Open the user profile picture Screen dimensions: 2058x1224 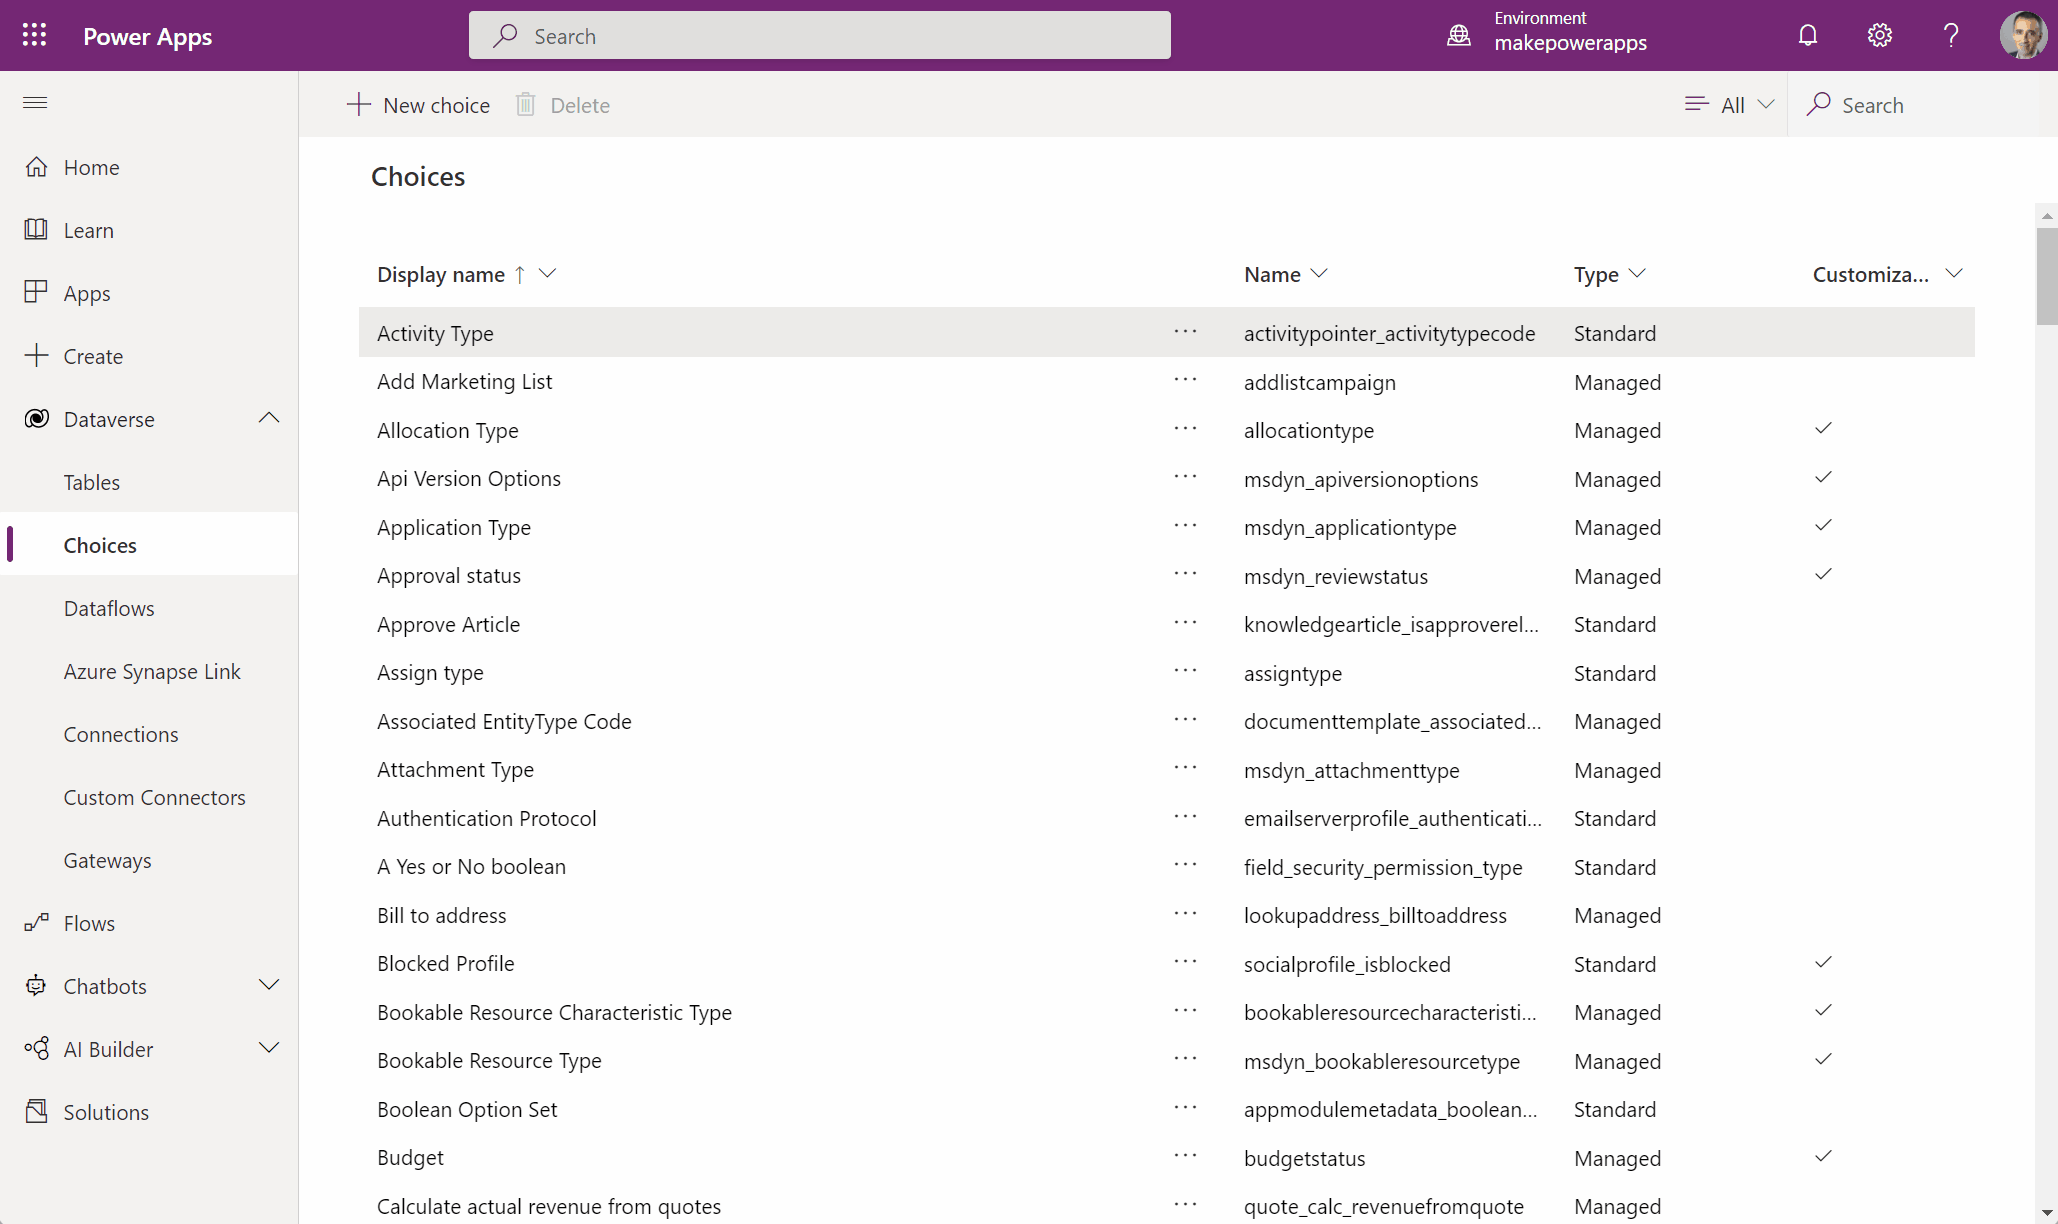pos(2022,35)
